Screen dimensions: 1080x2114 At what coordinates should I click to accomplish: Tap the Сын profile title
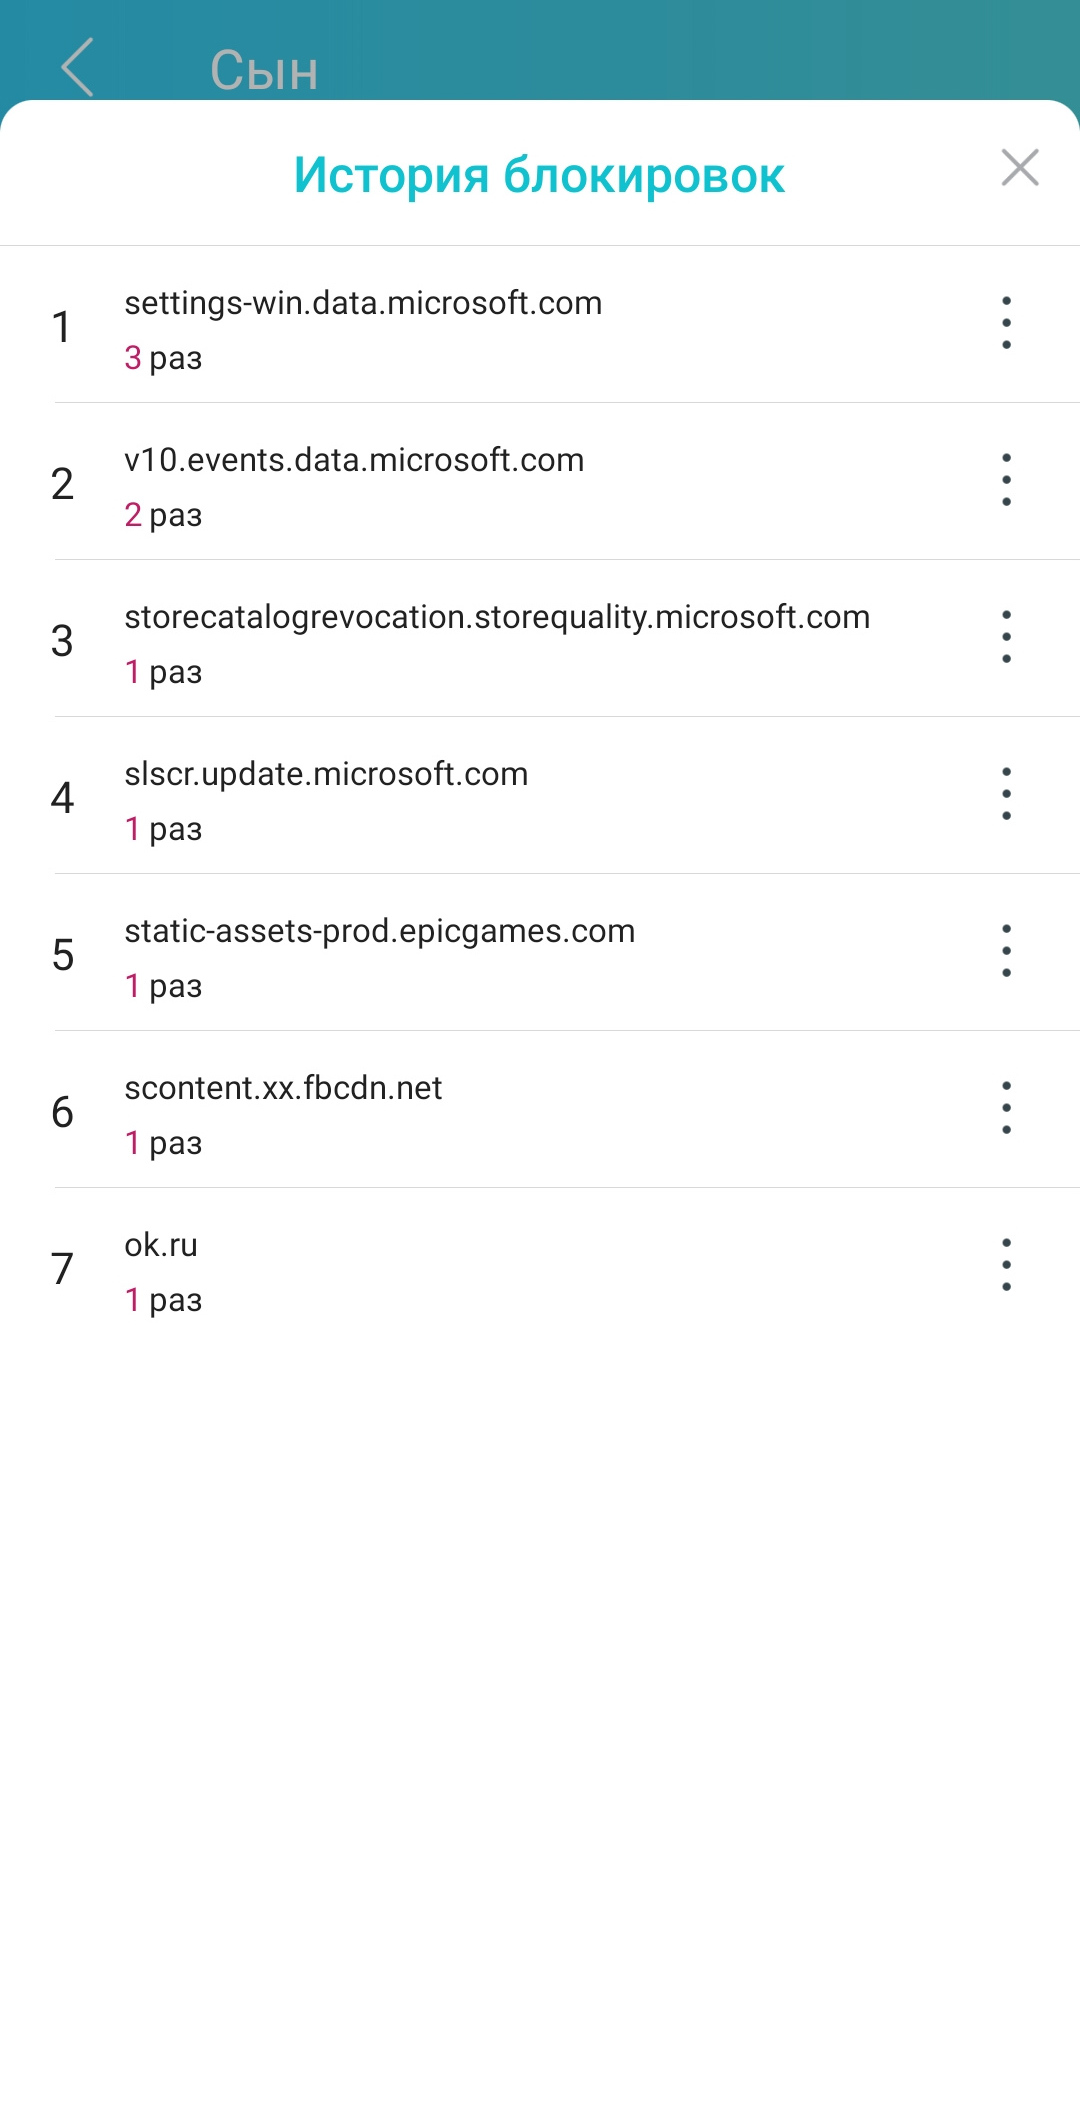click(264, 71)
